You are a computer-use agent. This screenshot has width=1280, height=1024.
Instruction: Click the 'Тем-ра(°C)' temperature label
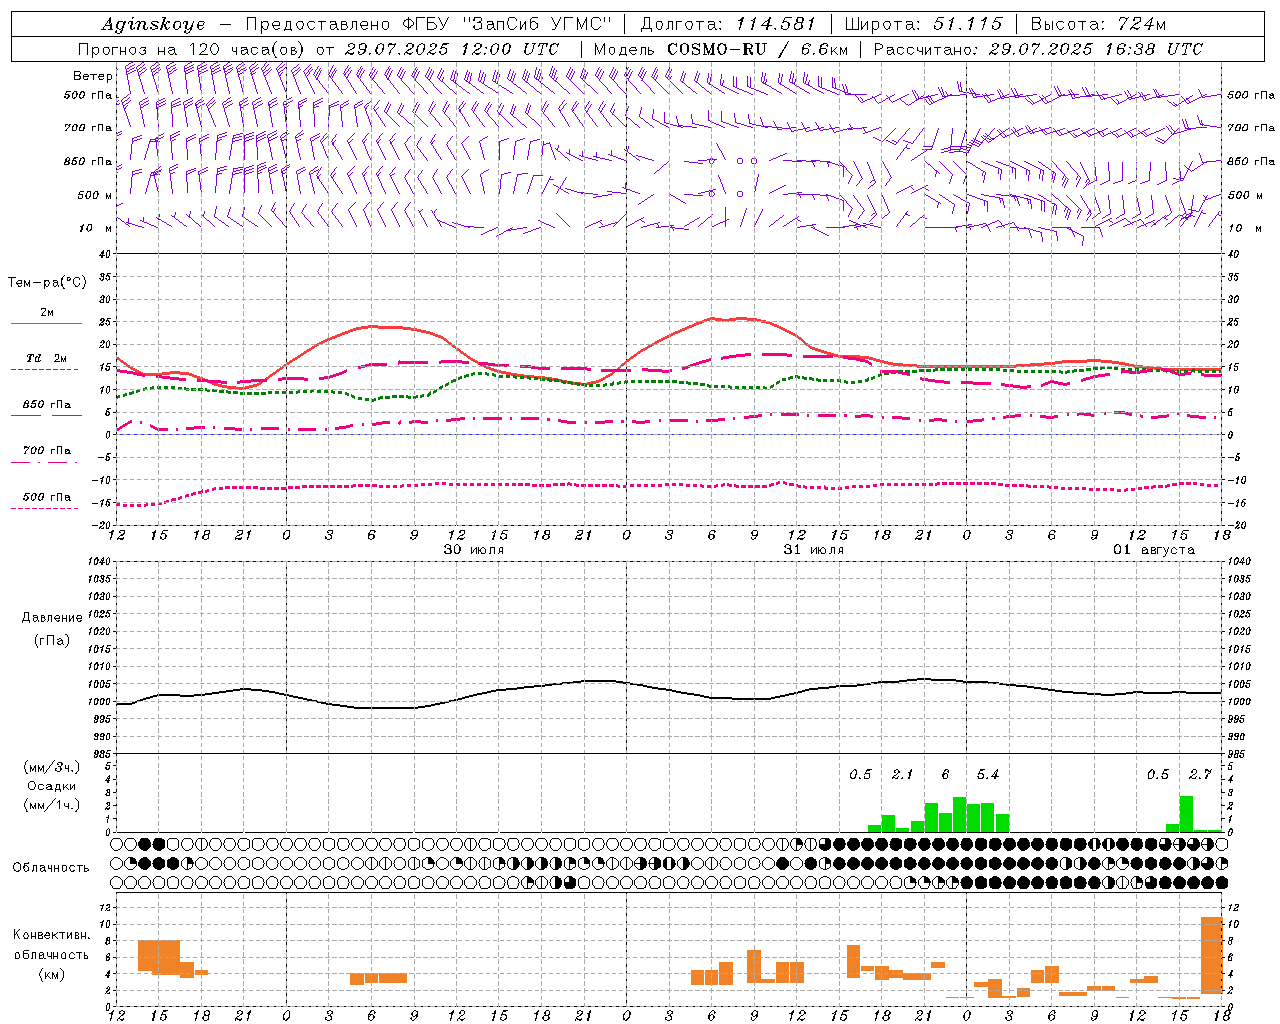click(x=47, y=283)
